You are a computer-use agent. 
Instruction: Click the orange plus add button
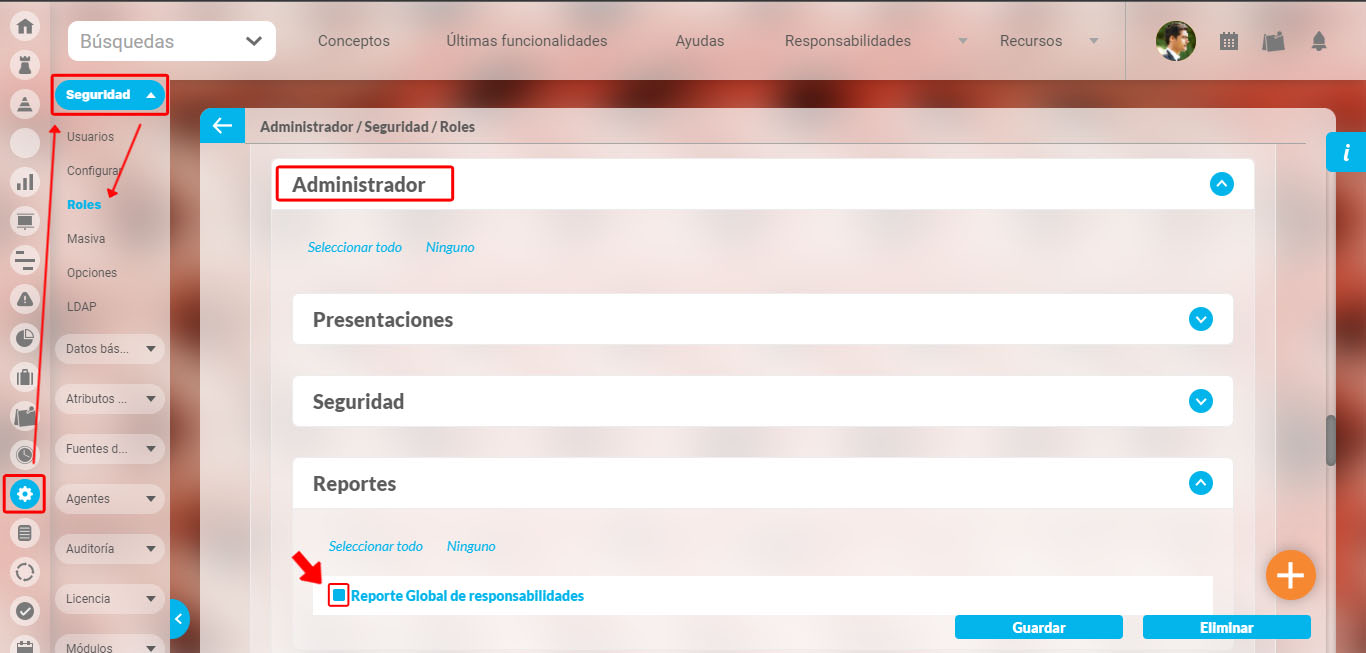click(x=1290, y=575)
